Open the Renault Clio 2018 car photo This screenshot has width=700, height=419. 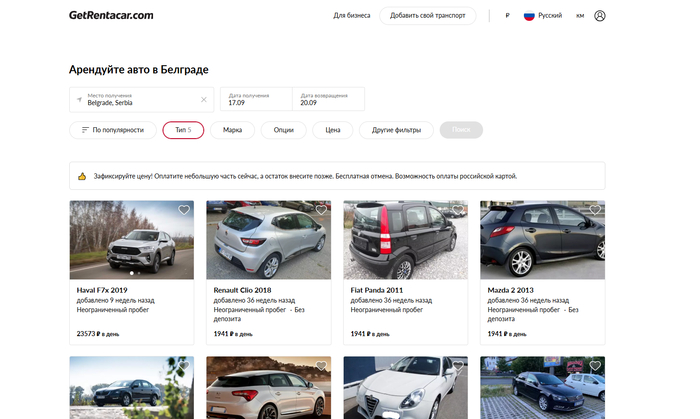pyautogui.click(x=269, y=240)
